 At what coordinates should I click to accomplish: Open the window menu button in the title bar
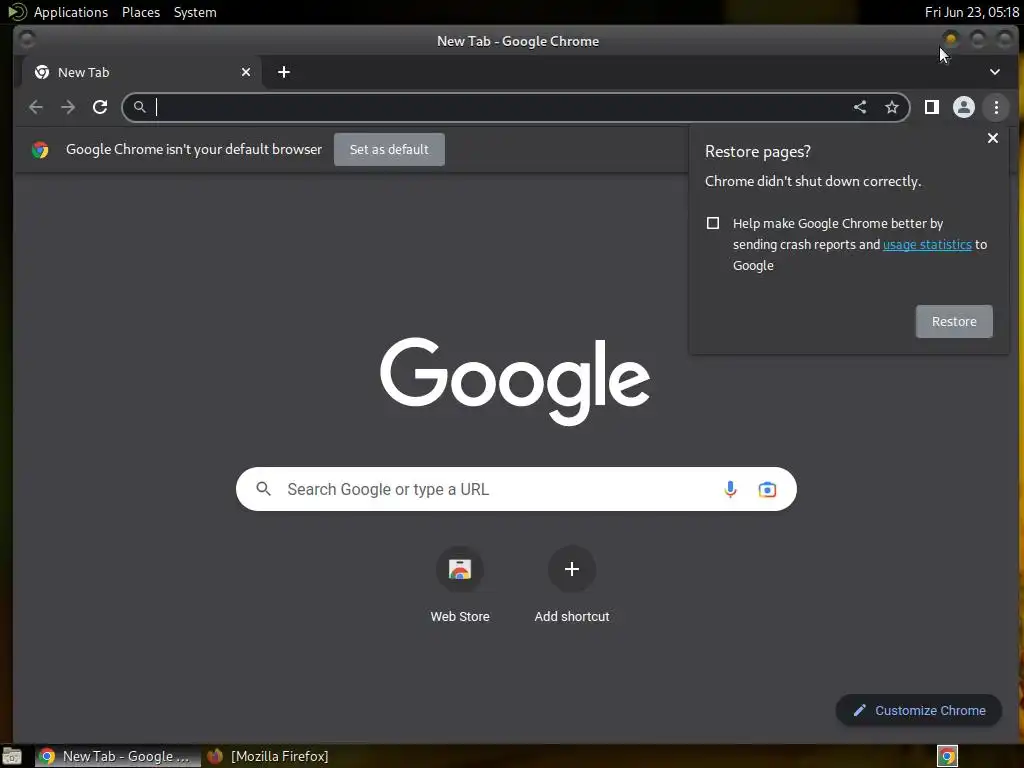click(x=27, y=40)
